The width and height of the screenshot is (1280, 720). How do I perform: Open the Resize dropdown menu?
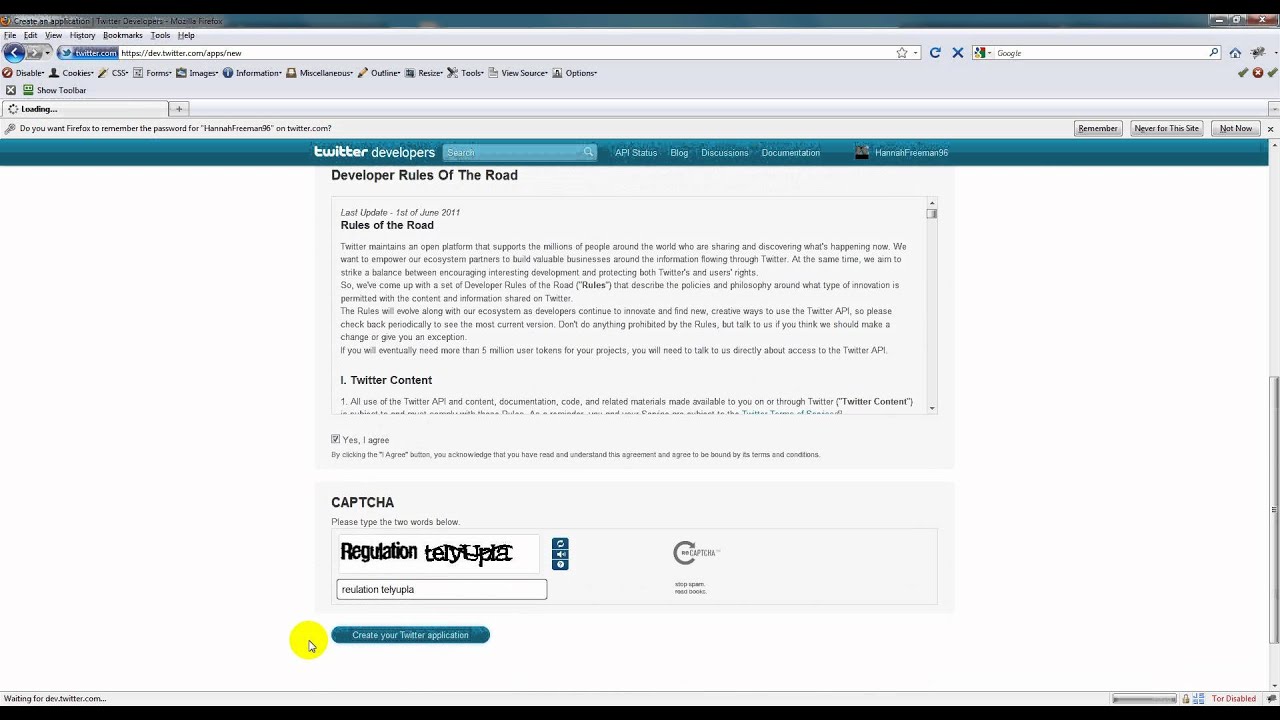[x=424, y=73]
